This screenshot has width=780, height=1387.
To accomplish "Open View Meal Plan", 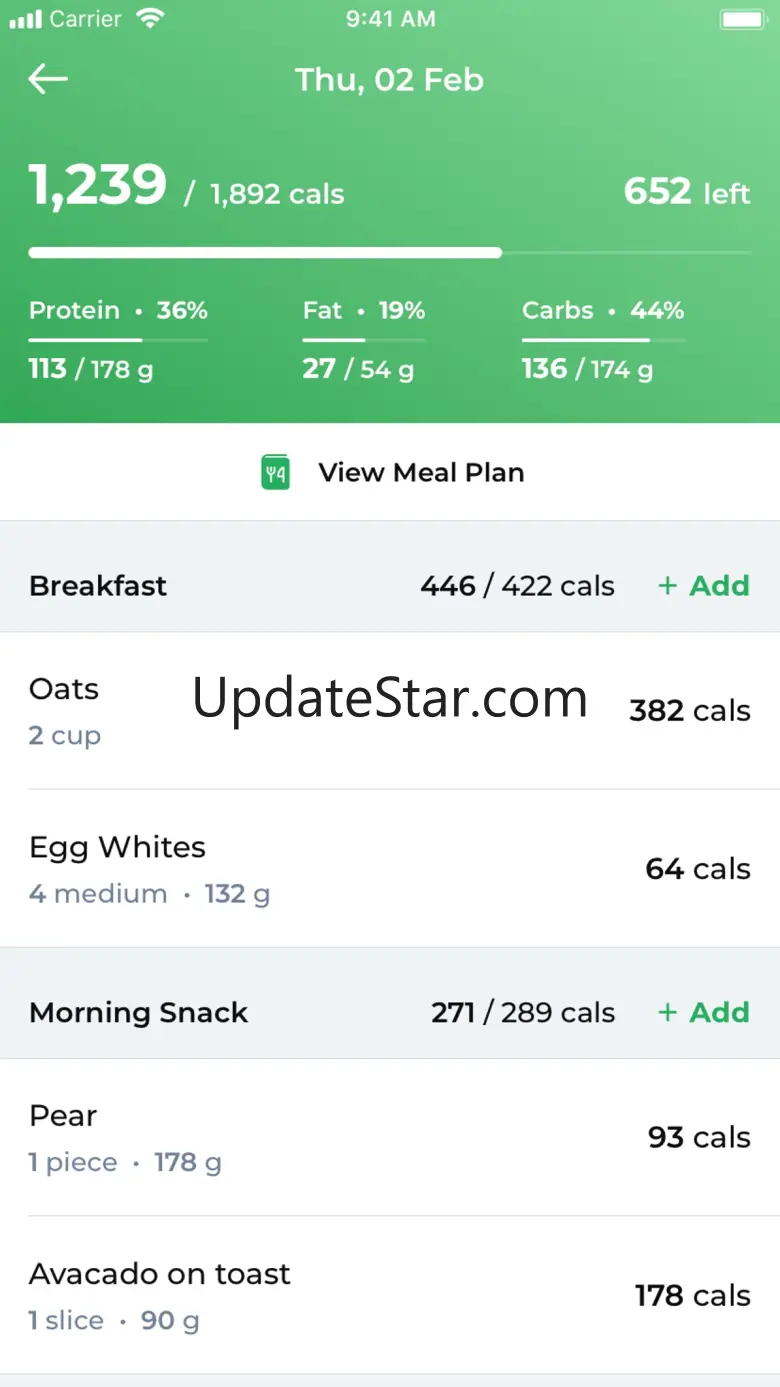I will tap(420, 472).
